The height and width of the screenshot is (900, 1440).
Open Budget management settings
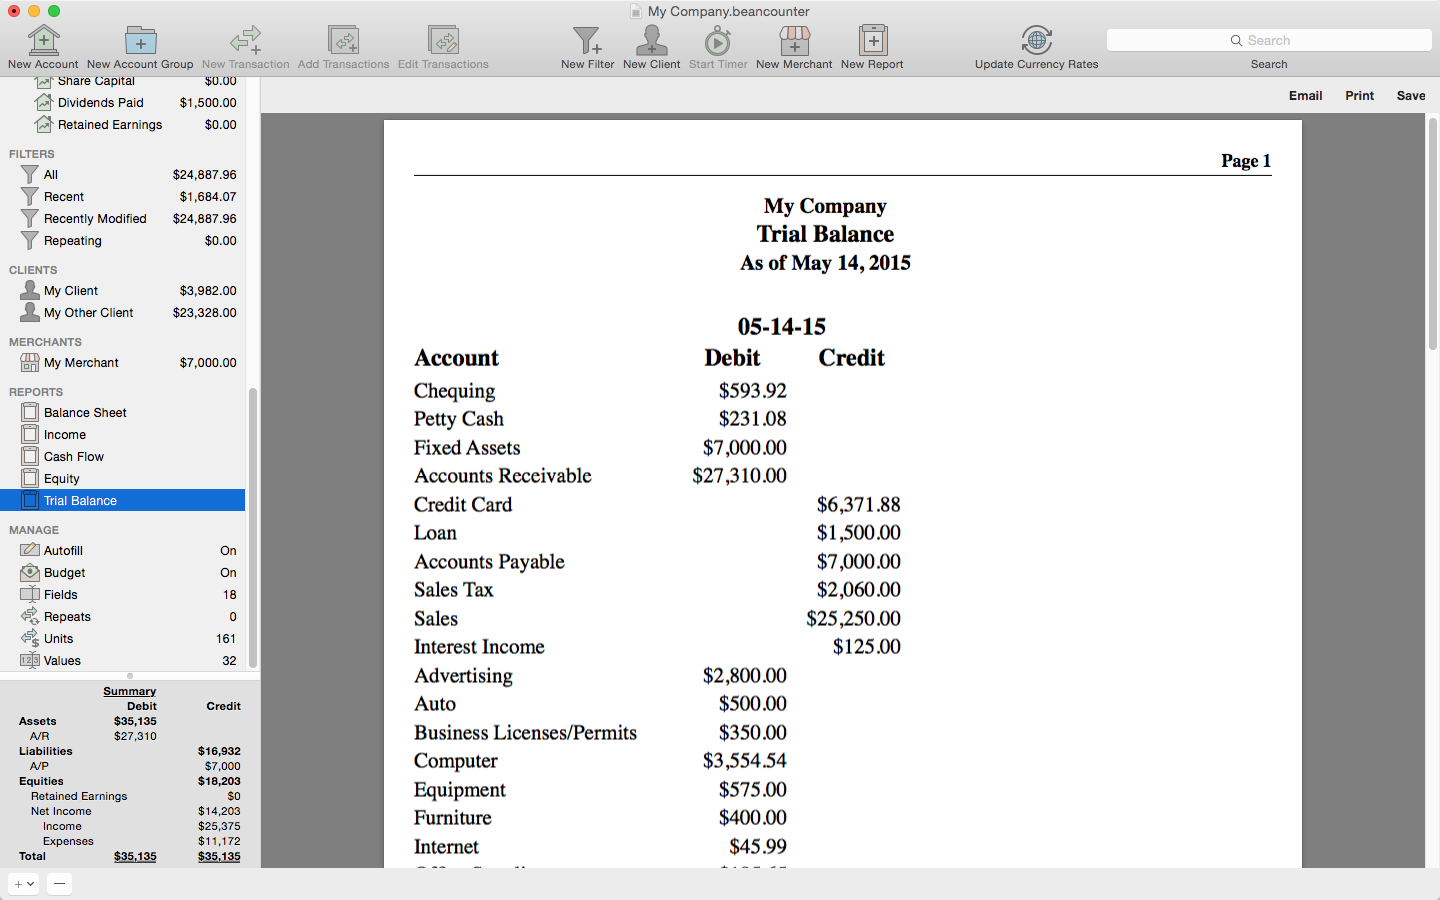pos(122,573)
